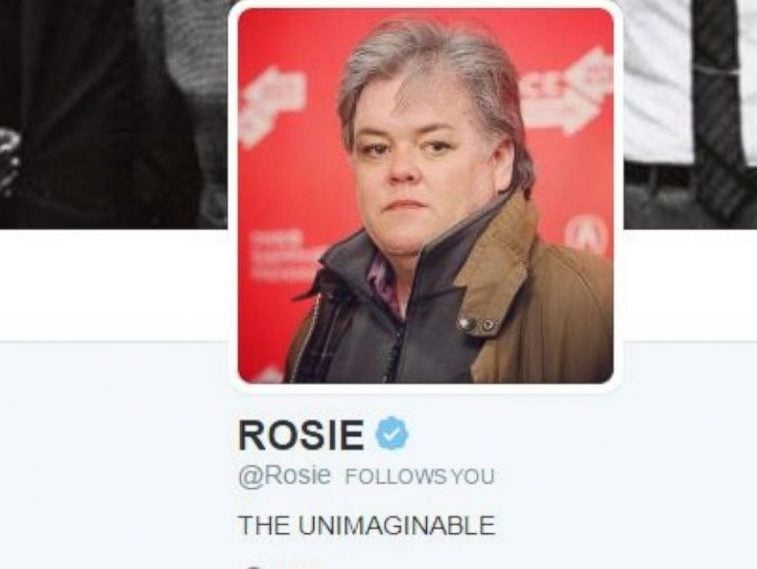
Task: Open the header banner image on the left
Action: [x=113, y=114]
